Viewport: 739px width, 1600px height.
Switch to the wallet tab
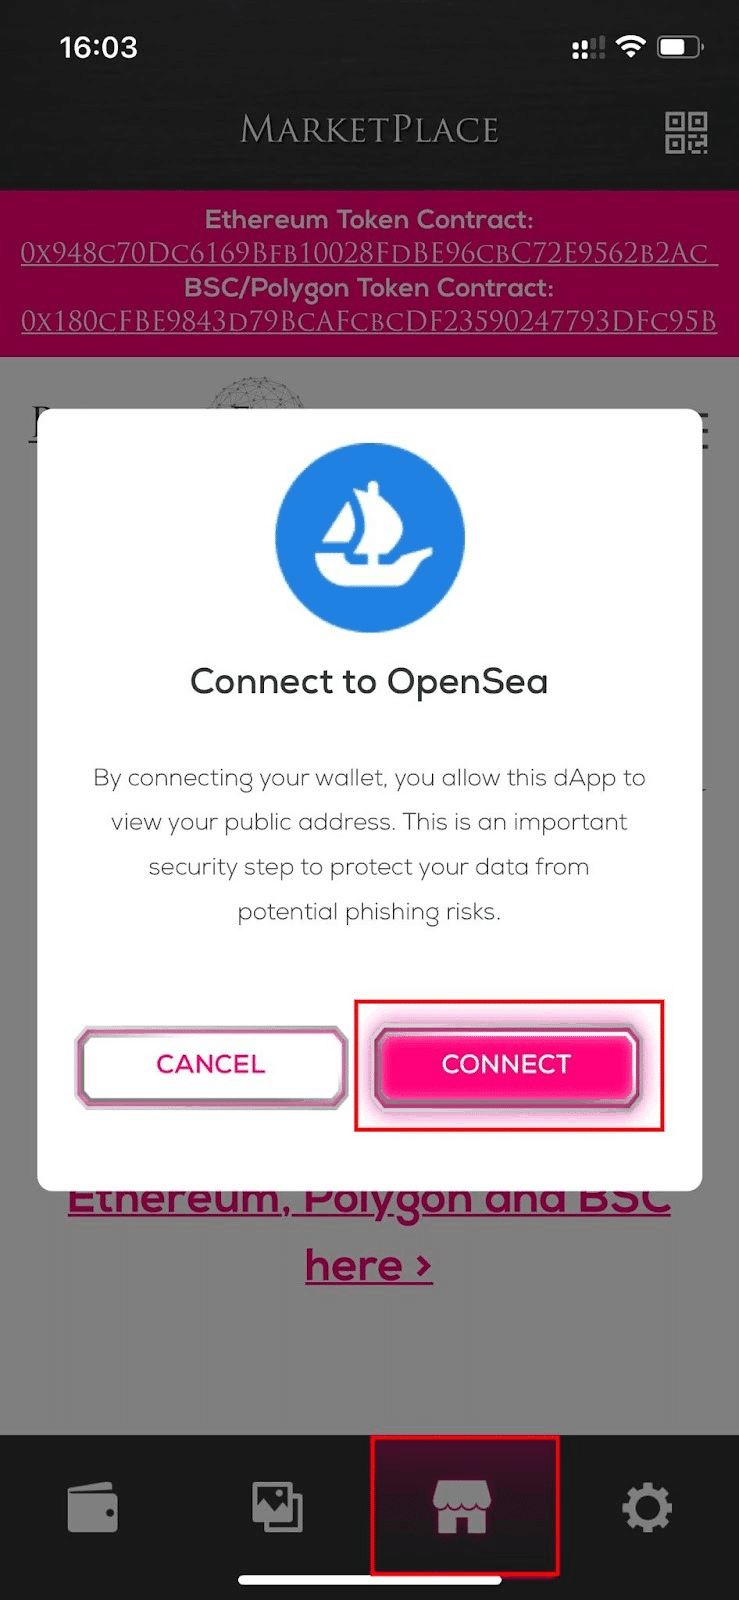point(92,1507)
